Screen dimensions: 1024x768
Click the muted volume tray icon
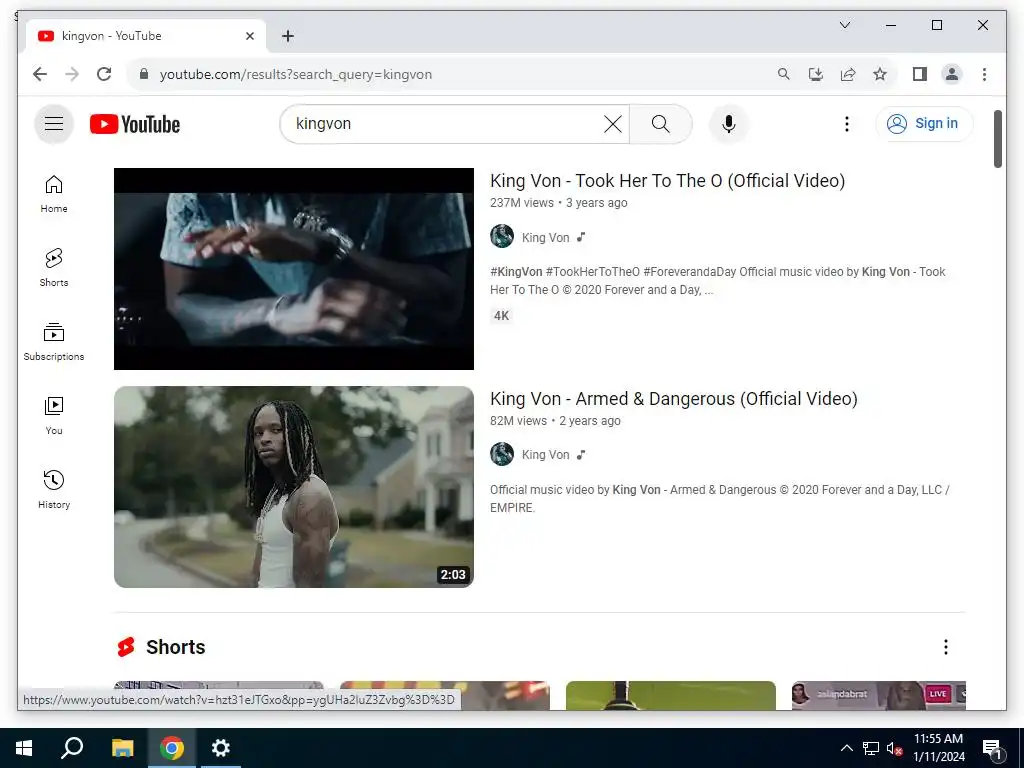[x=894, y=748]
